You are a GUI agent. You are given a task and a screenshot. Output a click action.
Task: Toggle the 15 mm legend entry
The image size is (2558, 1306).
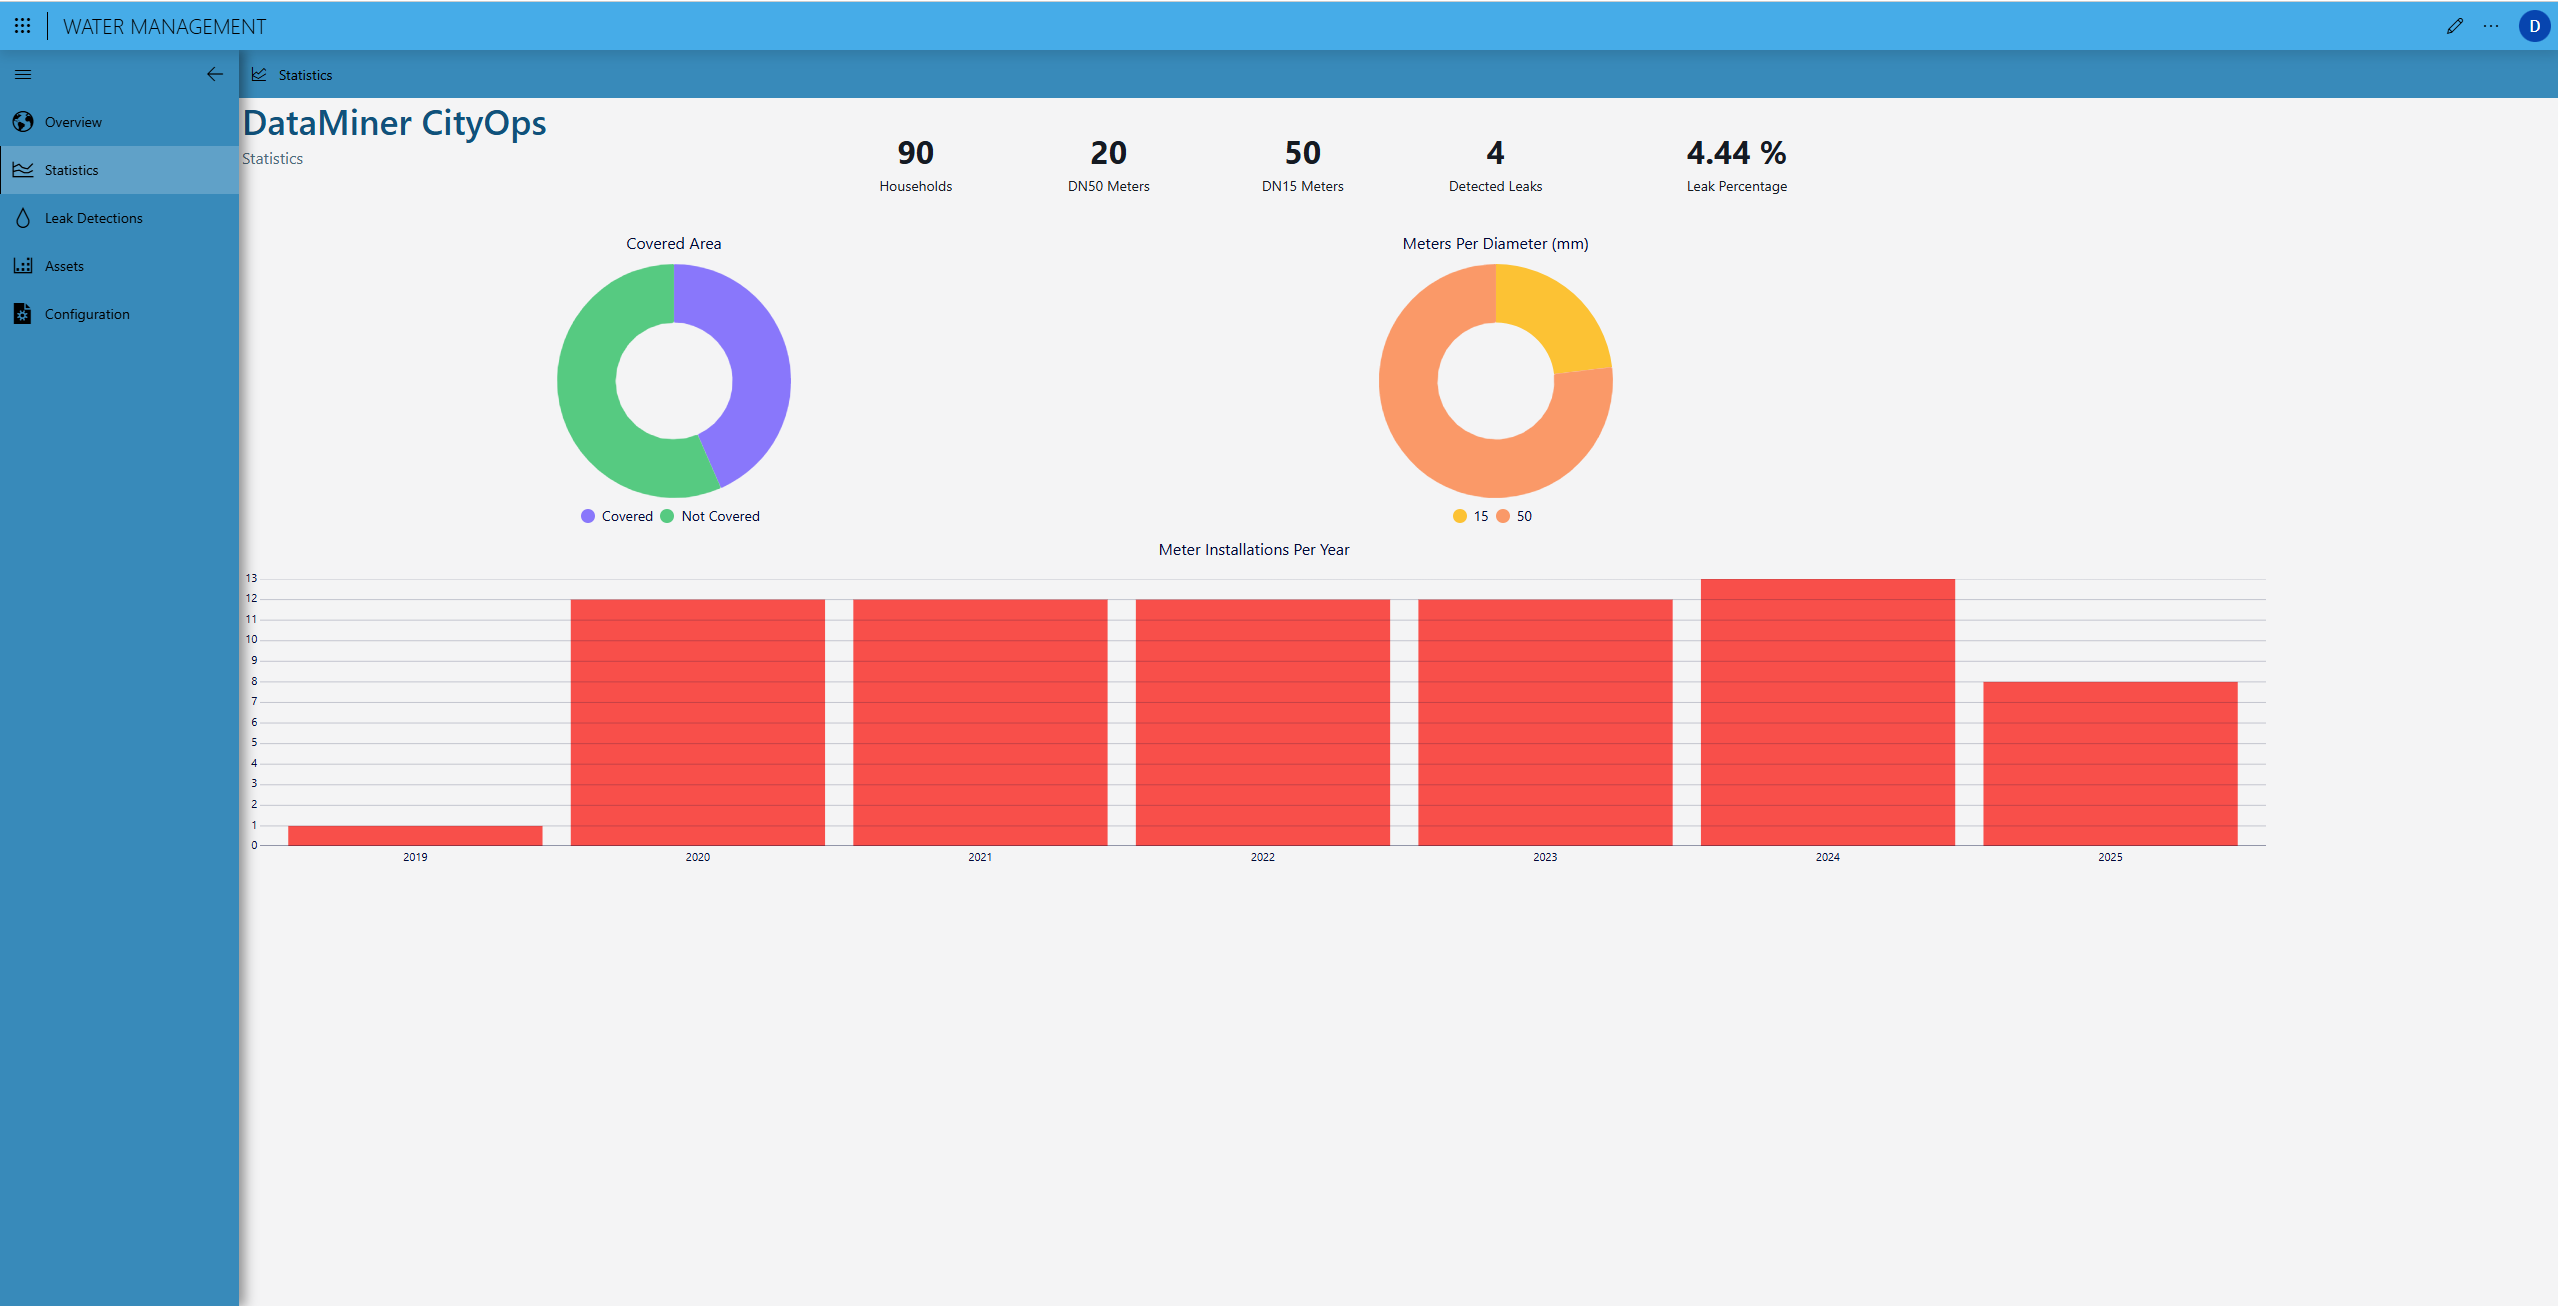[1471, 516]
